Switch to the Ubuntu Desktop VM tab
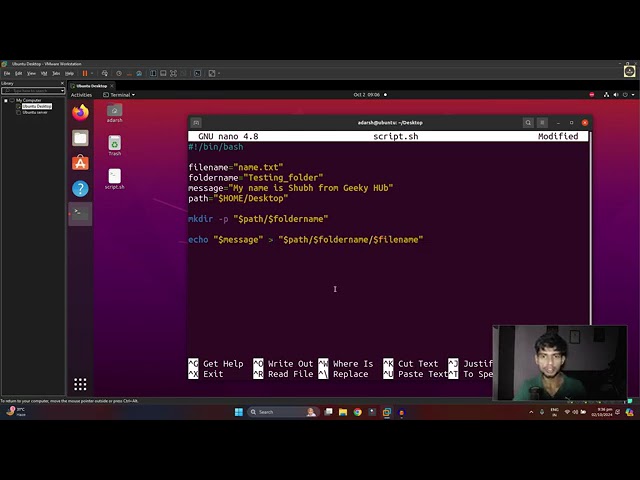640x480 pixels. point(91,86)
